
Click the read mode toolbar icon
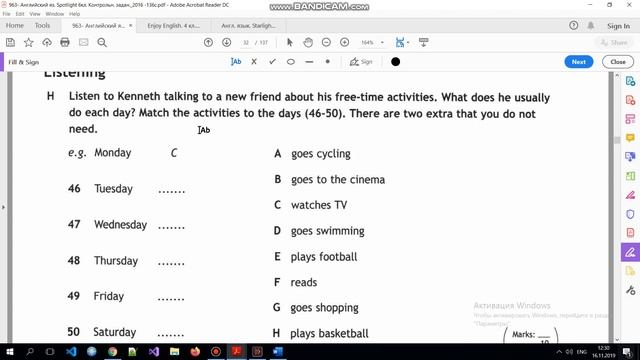(424, 42)
